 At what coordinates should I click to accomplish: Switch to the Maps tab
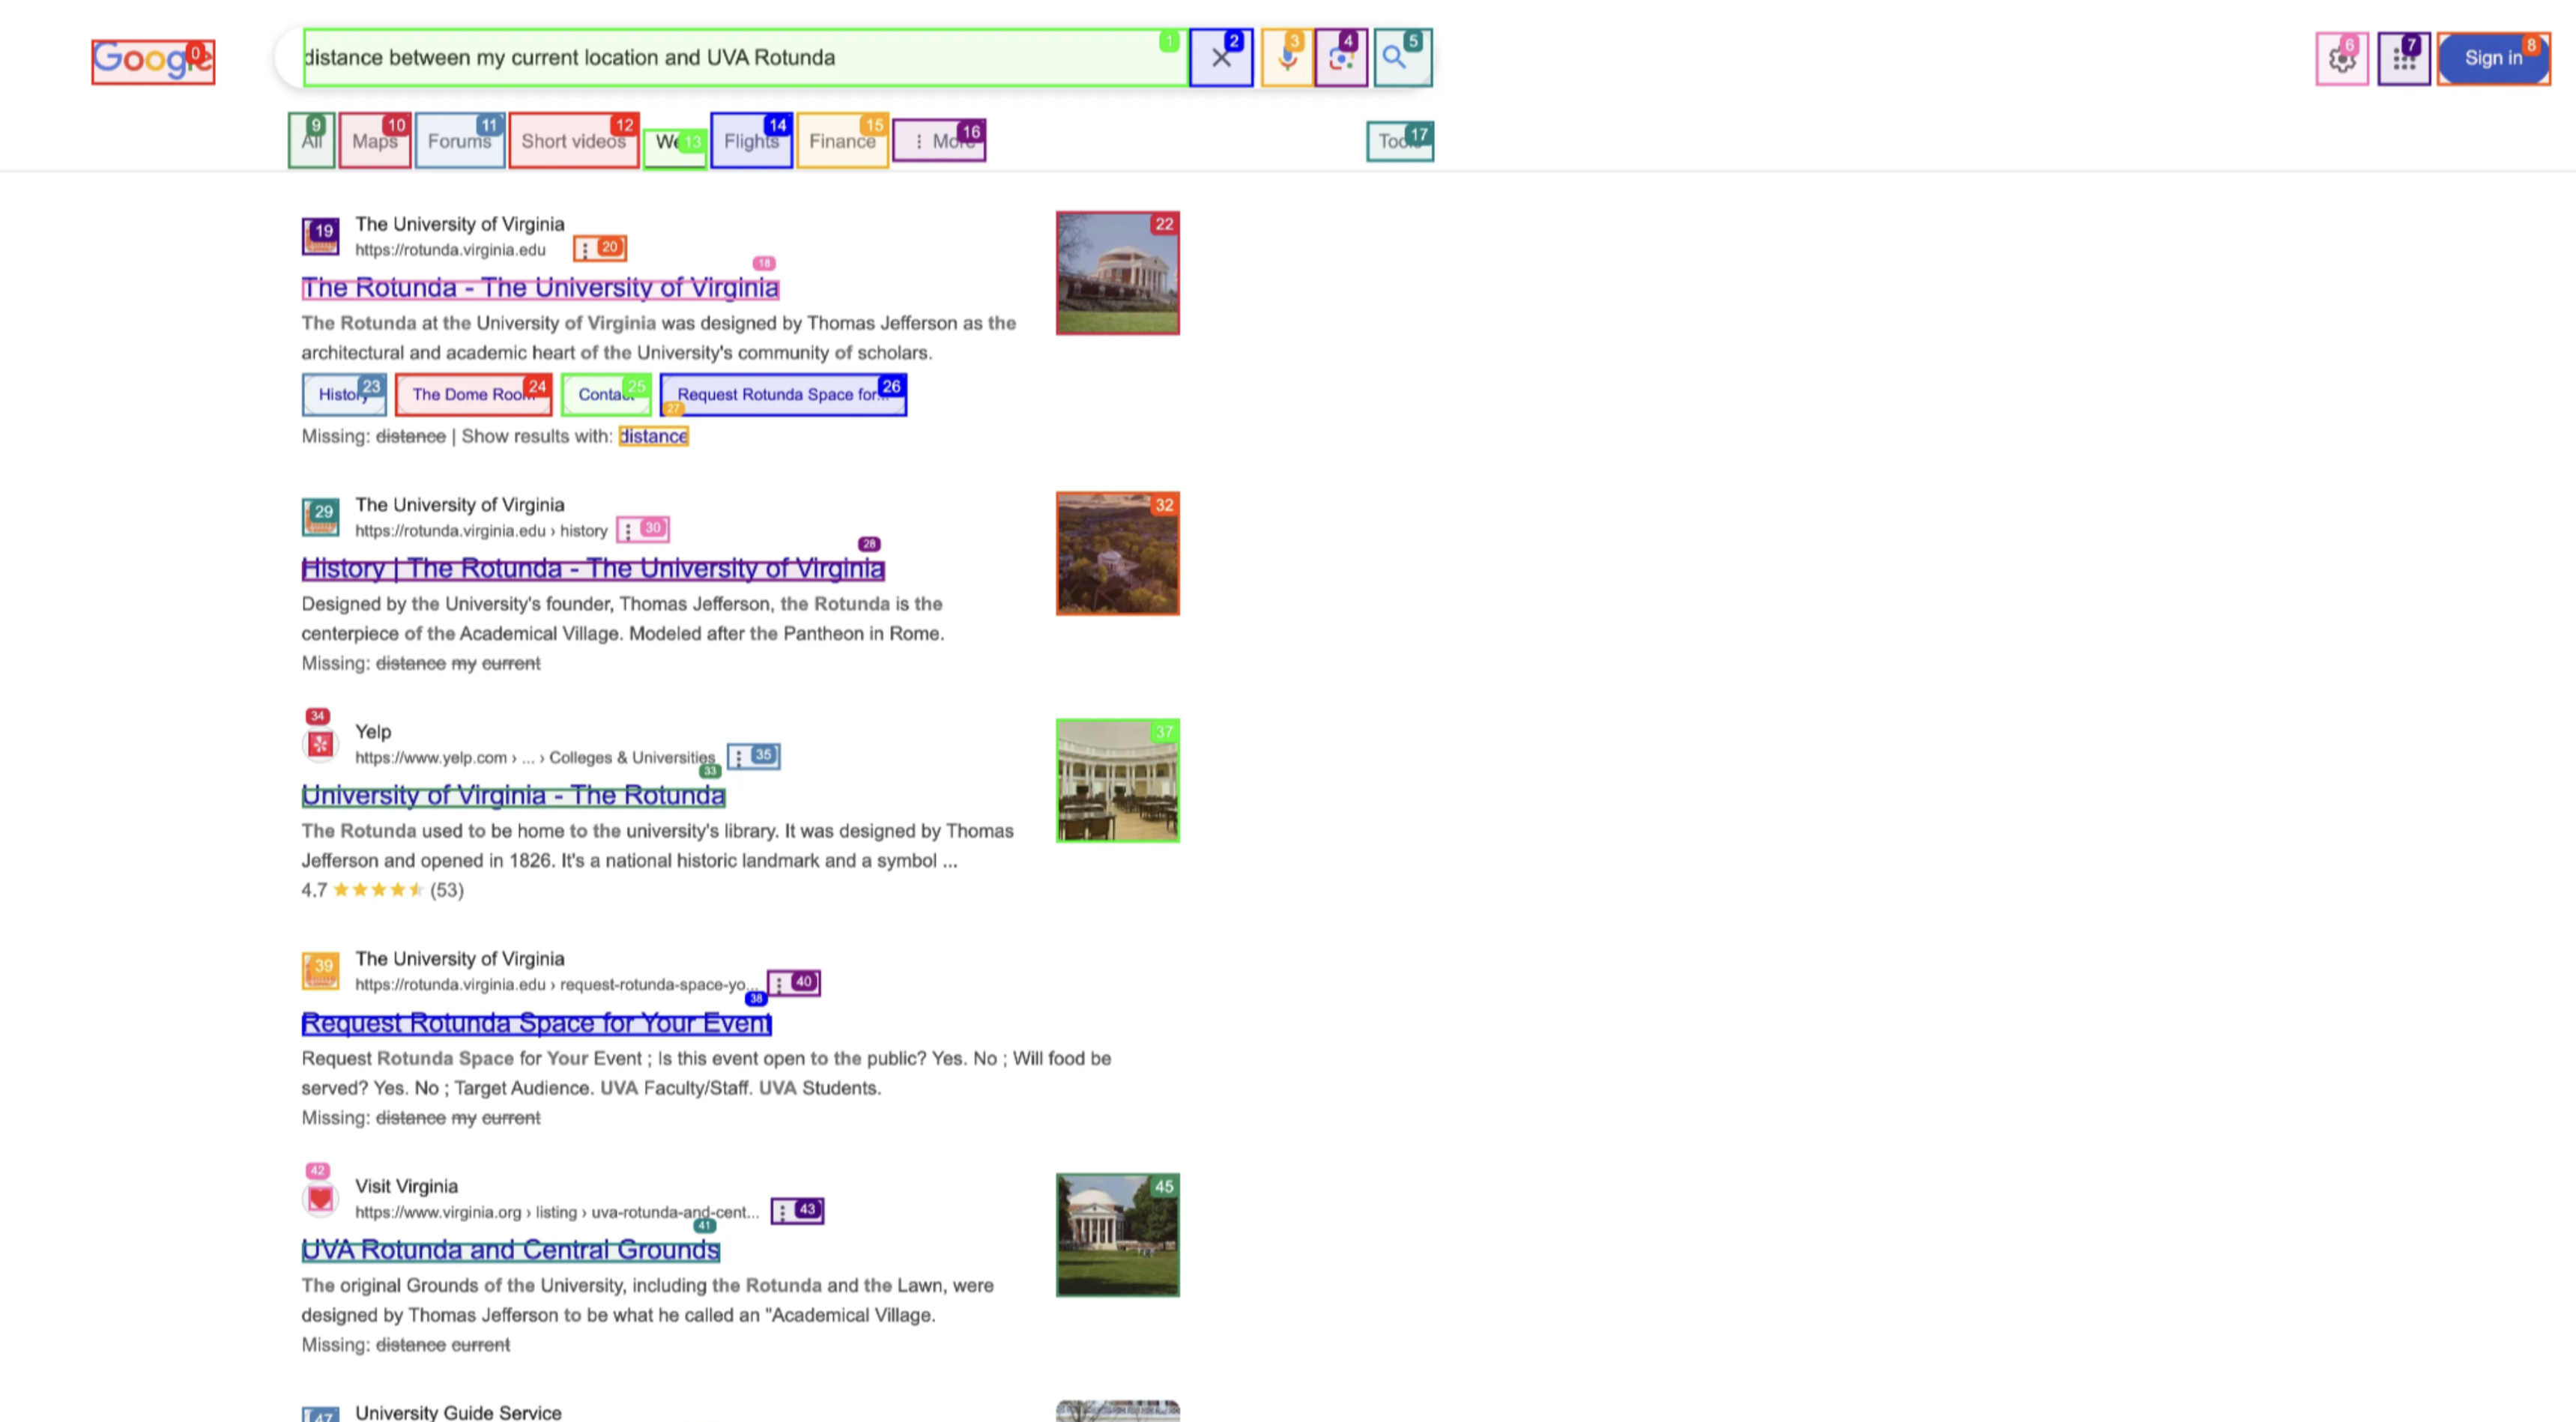[374, 141]
